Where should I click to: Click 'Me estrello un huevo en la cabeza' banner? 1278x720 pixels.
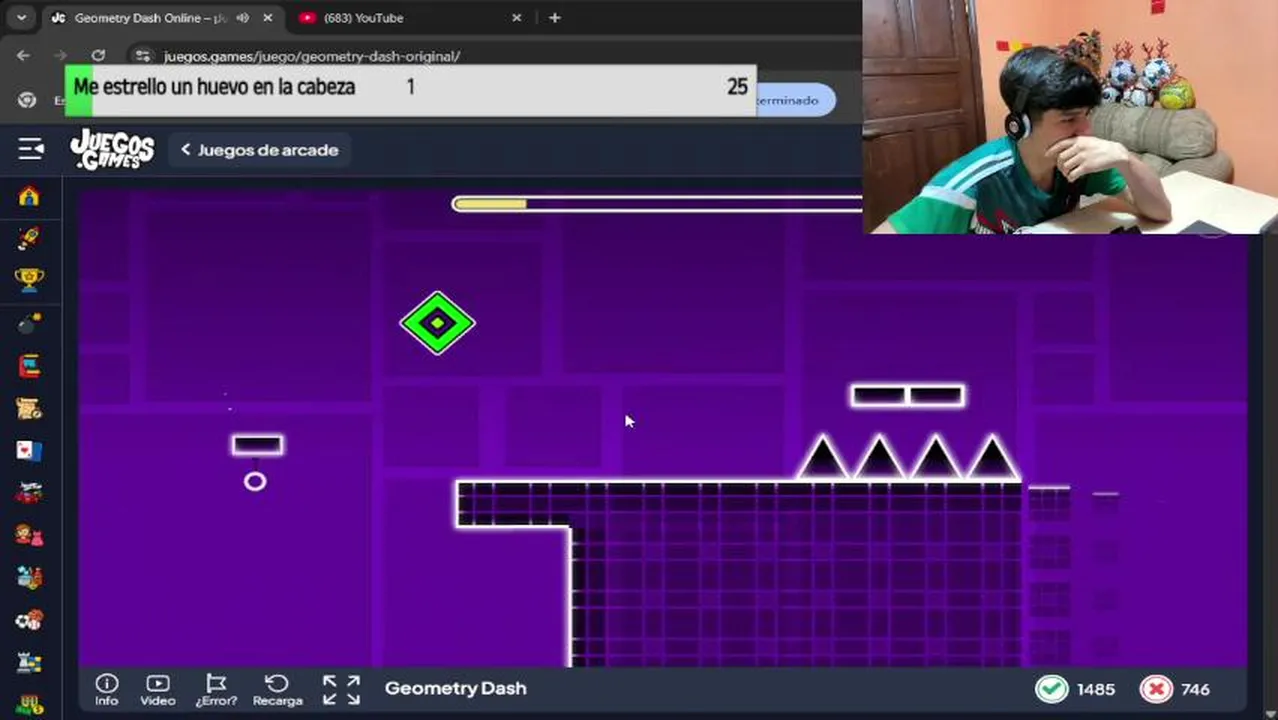(410, 90)
